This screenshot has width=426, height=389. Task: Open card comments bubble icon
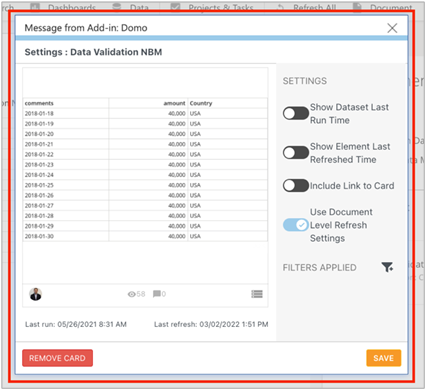[157, 294]
